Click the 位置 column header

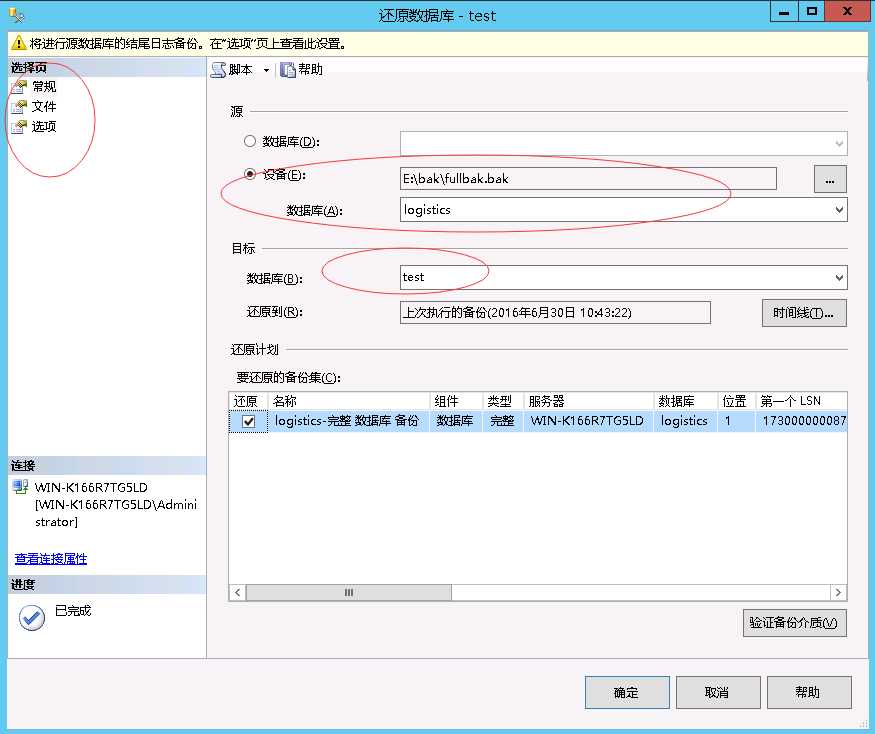(737, 401)
